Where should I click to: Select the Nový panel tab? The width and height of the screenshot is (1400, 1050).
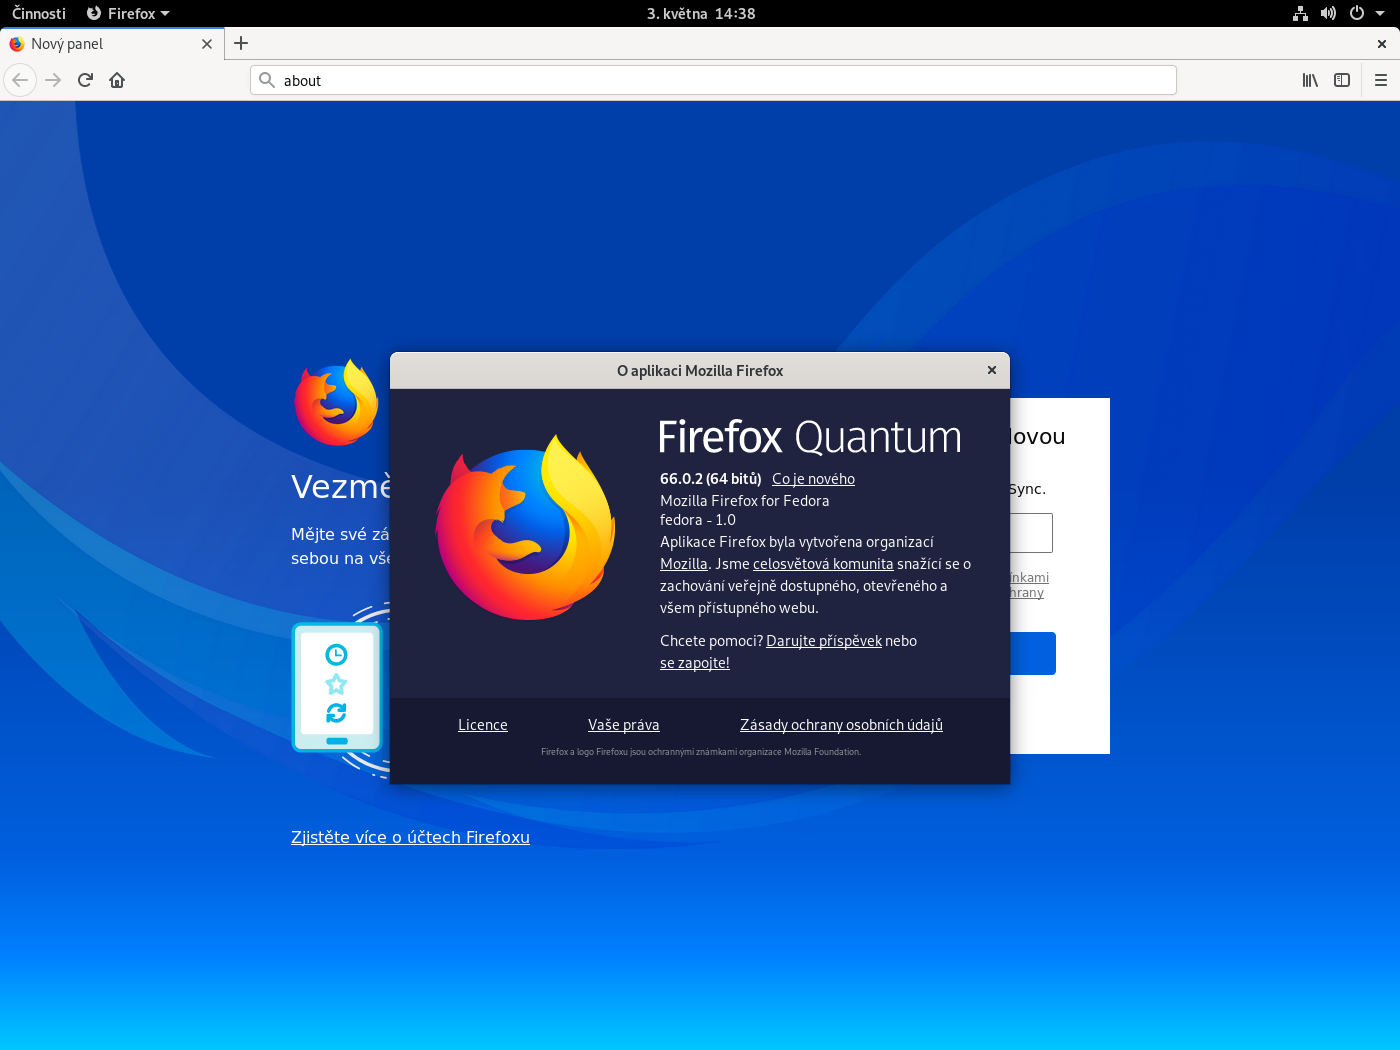click(100, 44)
